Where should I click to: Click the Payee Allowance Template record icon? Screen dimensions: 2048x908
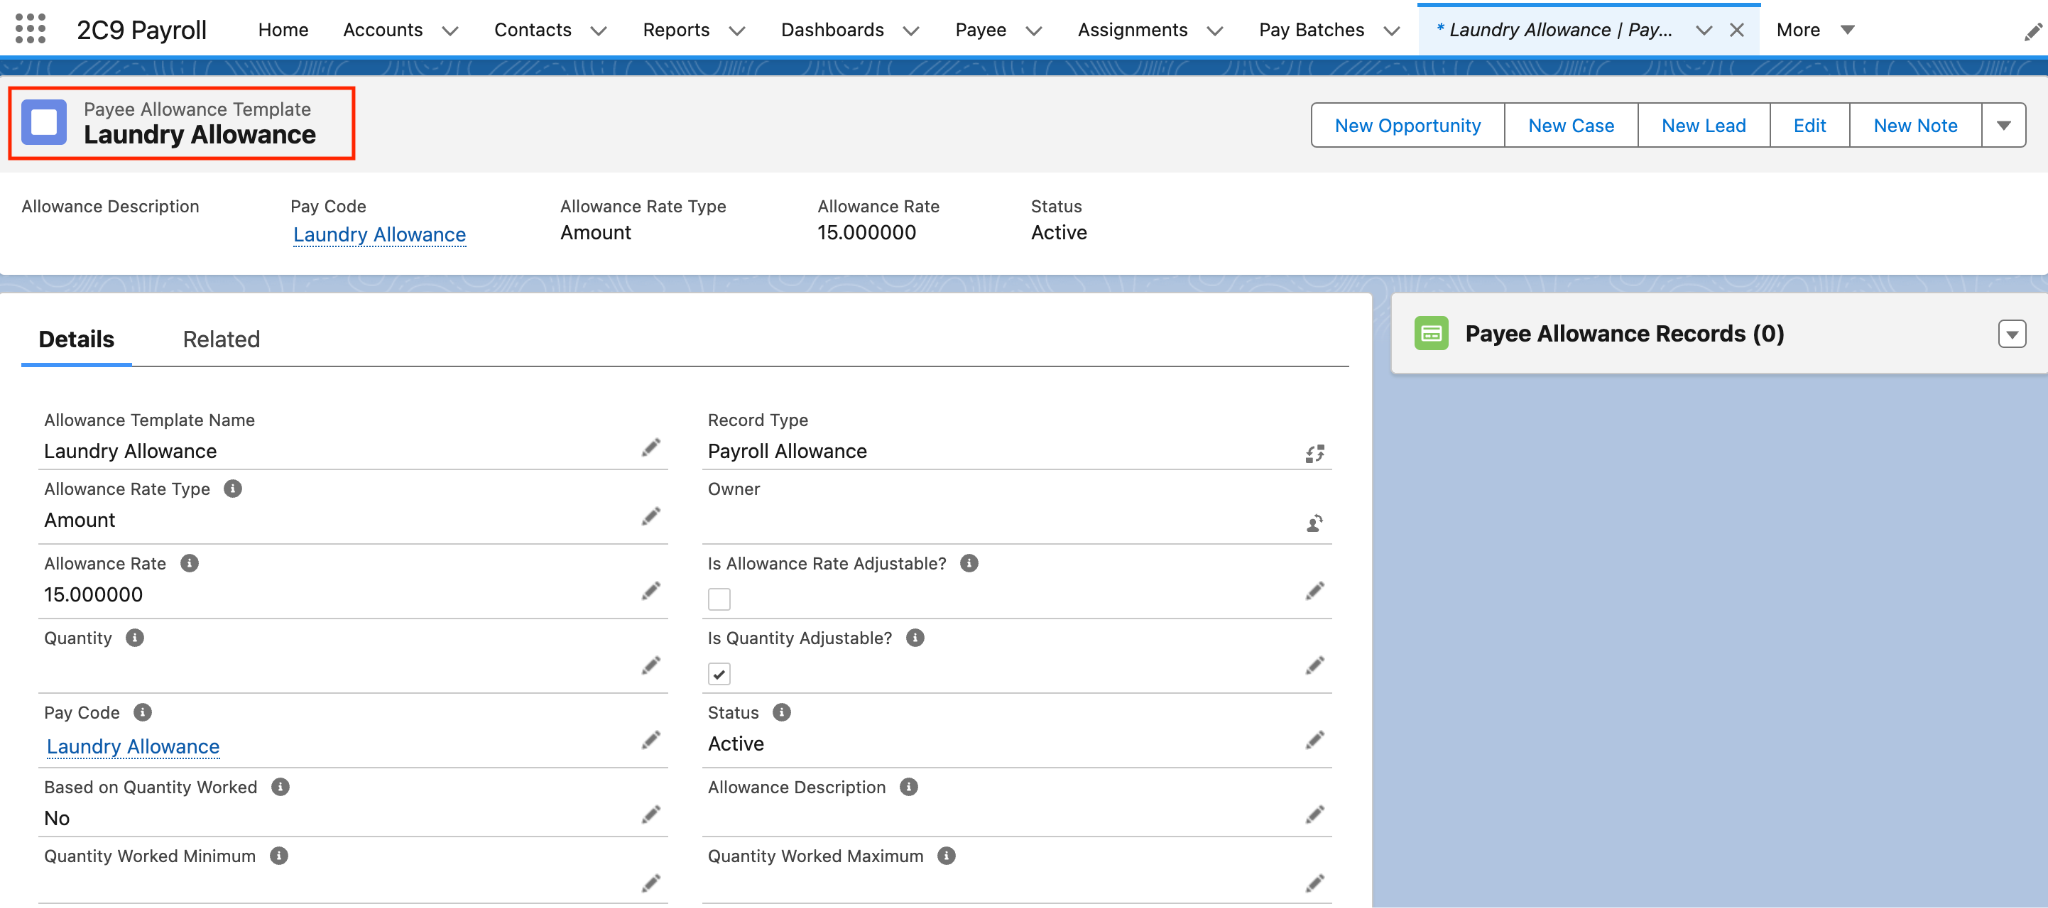click(x=44, y=122)
